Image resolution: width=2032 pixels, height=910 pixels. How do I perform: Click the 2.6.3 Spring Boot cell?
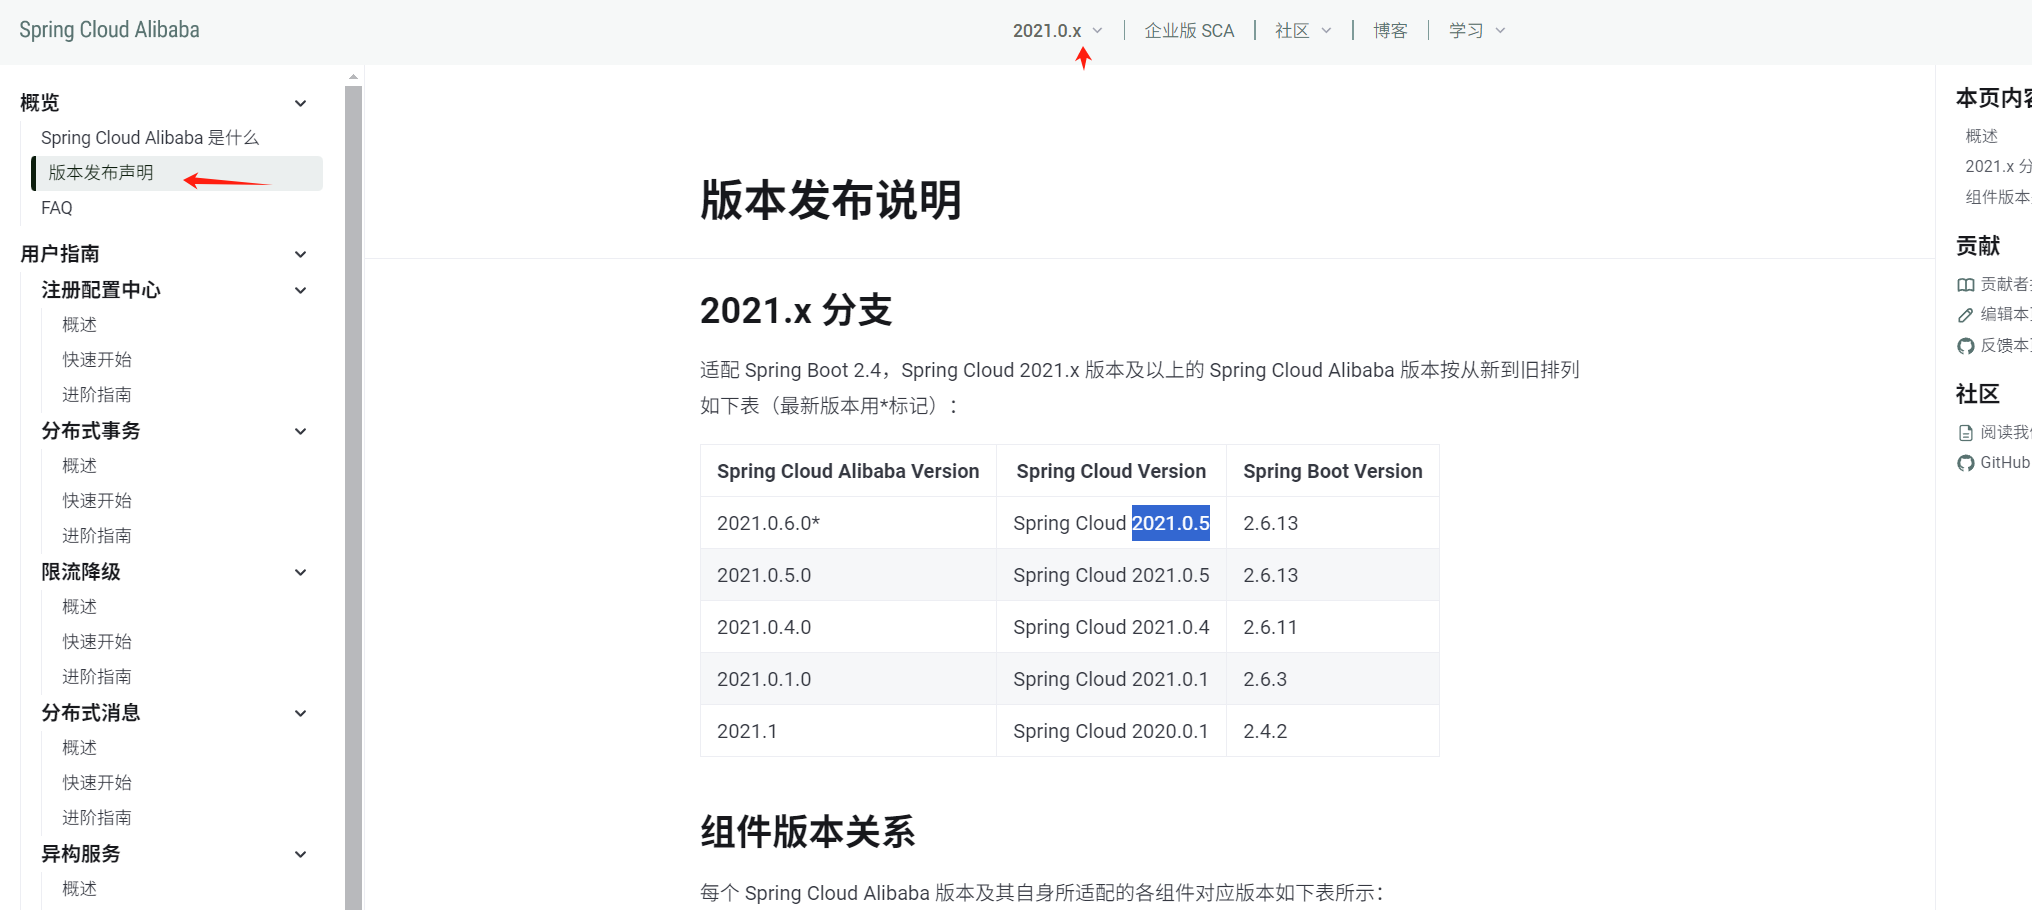click(x=1333, y=679)
